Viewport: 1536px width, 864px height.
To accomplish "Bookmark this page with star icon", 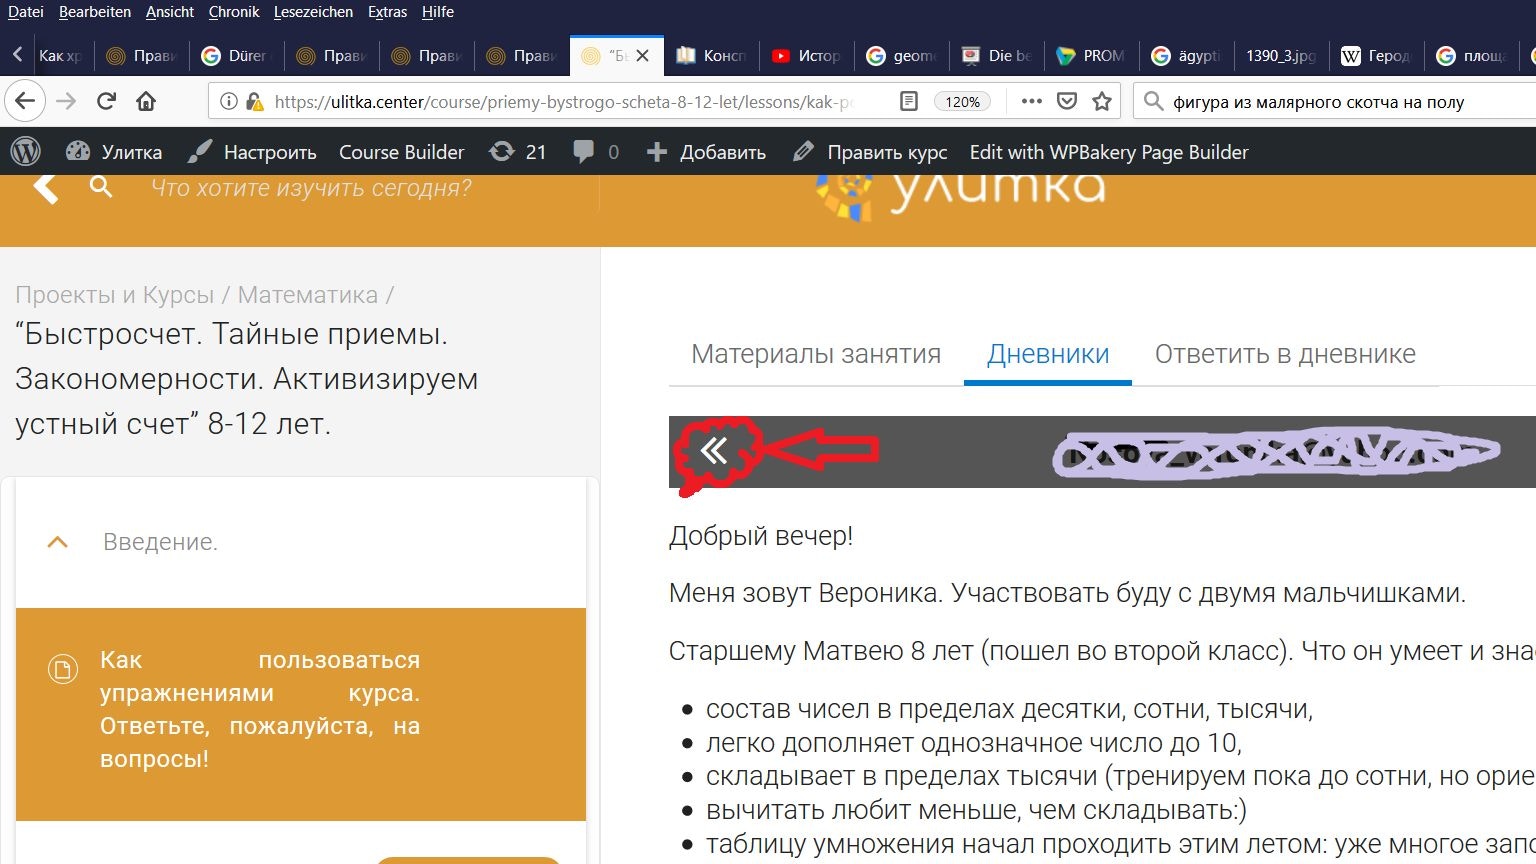I will [1102, 101].
